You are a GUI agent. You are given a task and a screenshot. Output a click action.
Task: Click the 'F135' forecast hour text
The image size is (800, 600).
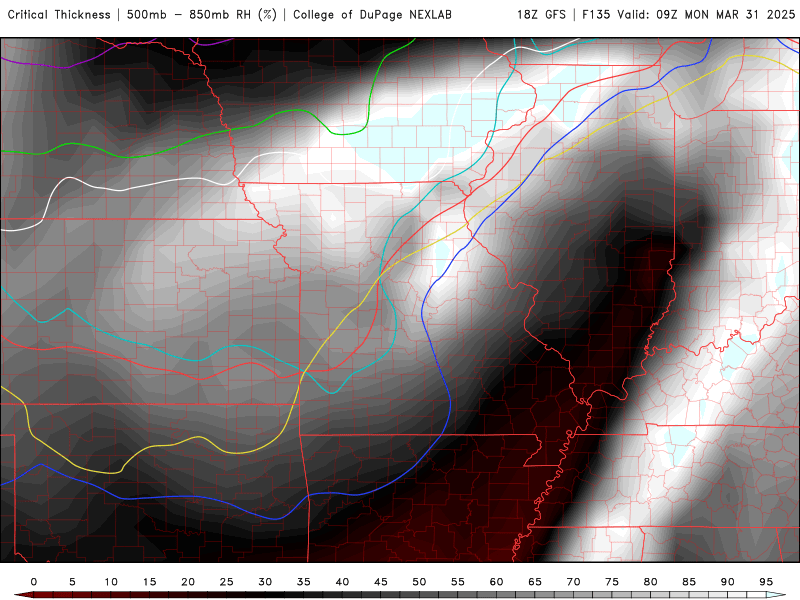click(596, 15)
